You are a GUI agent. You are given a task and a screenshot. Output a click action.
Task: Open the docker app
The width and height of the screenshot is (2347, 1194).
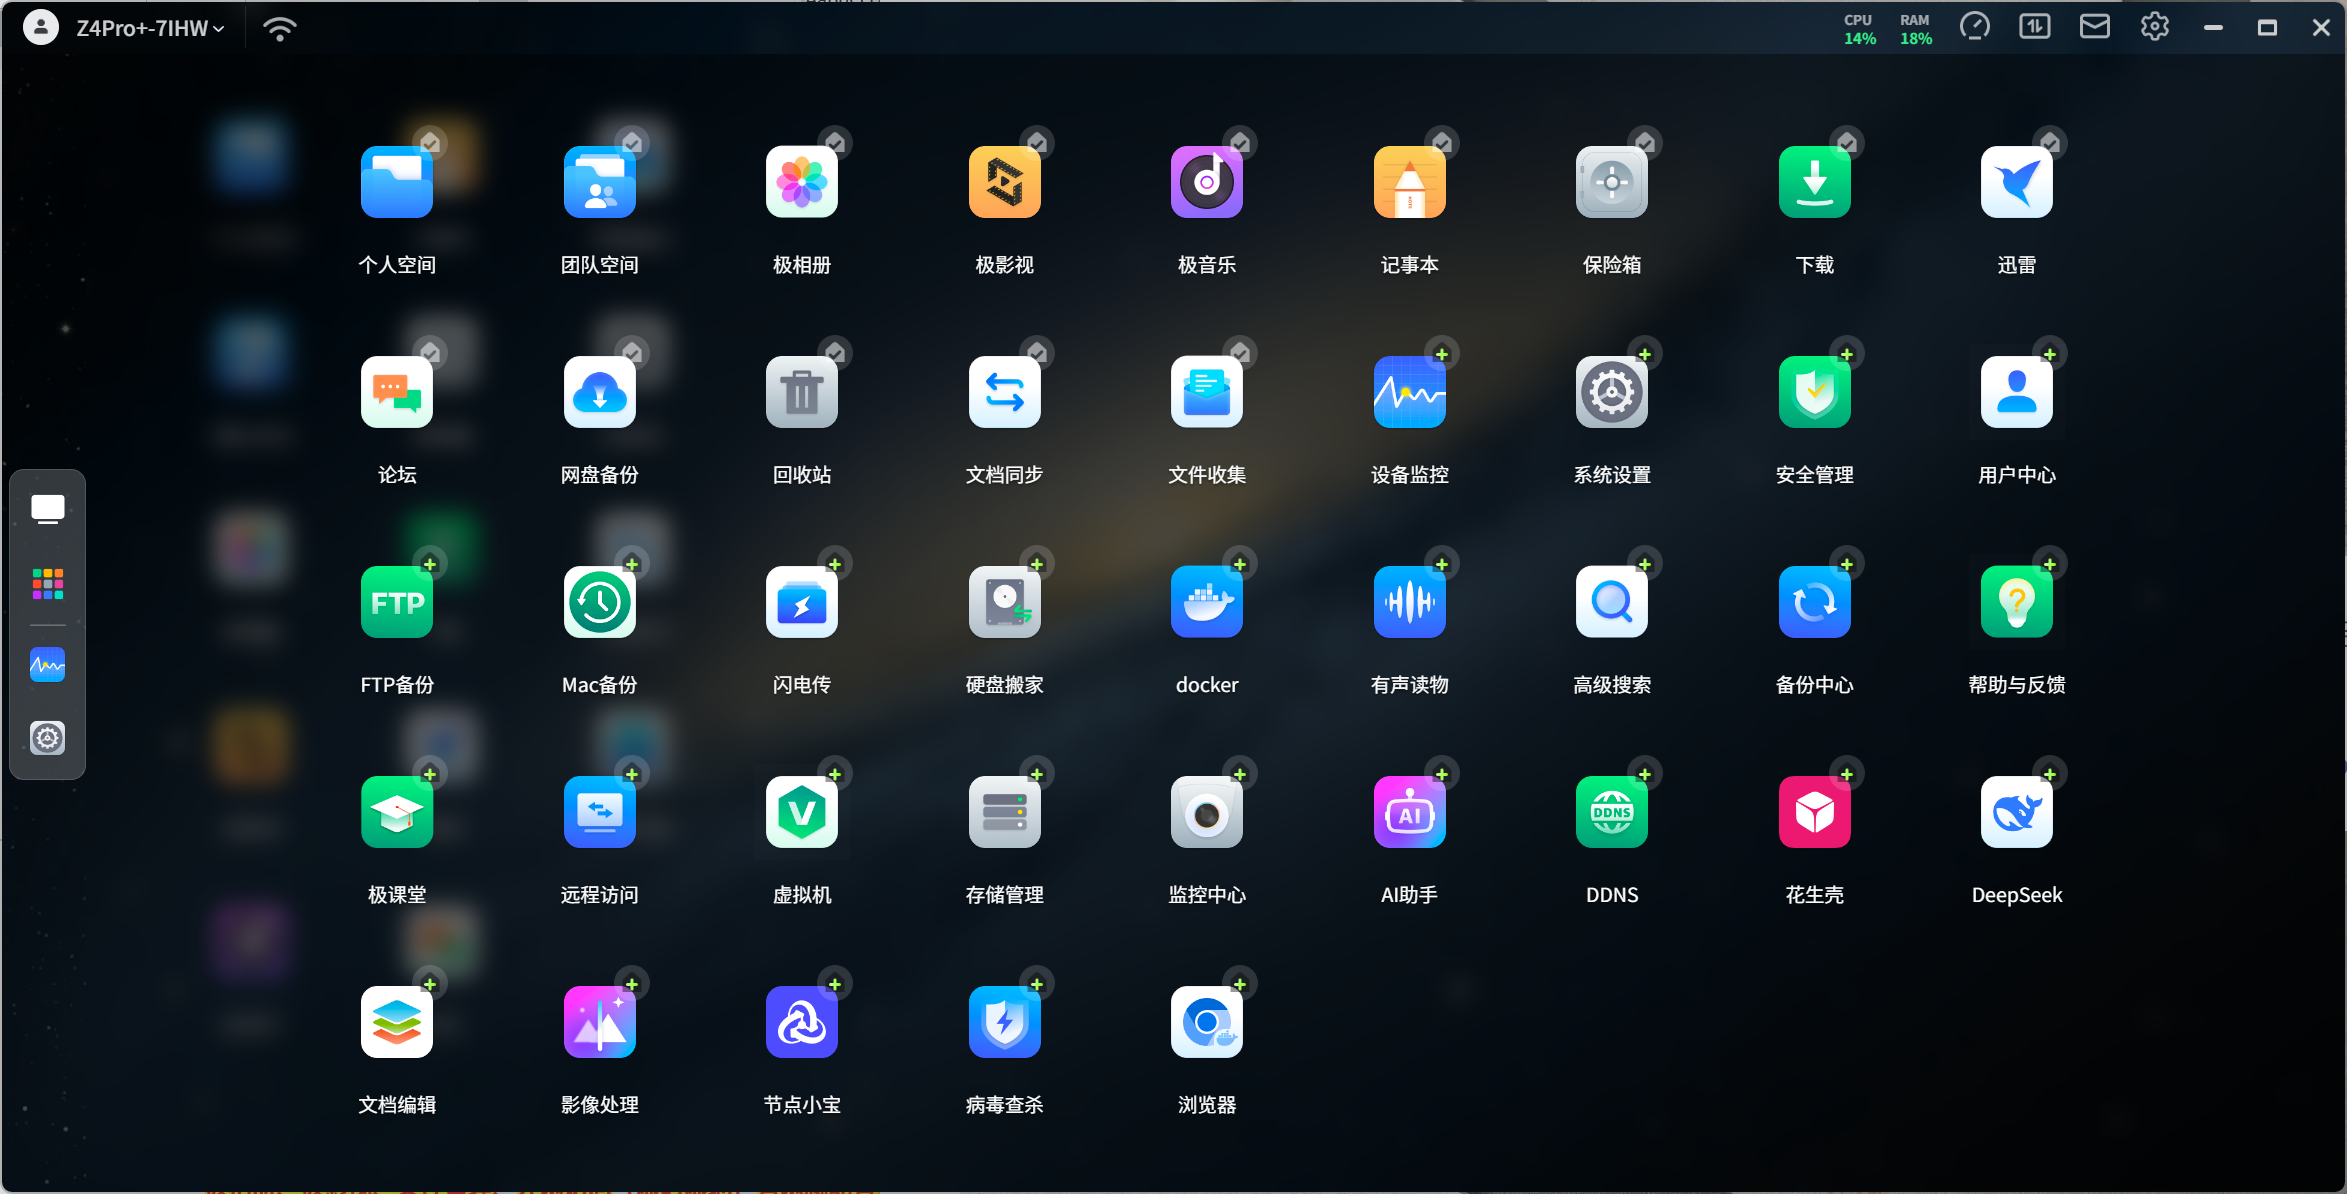pyautogui.click(x=1206, y=602)
